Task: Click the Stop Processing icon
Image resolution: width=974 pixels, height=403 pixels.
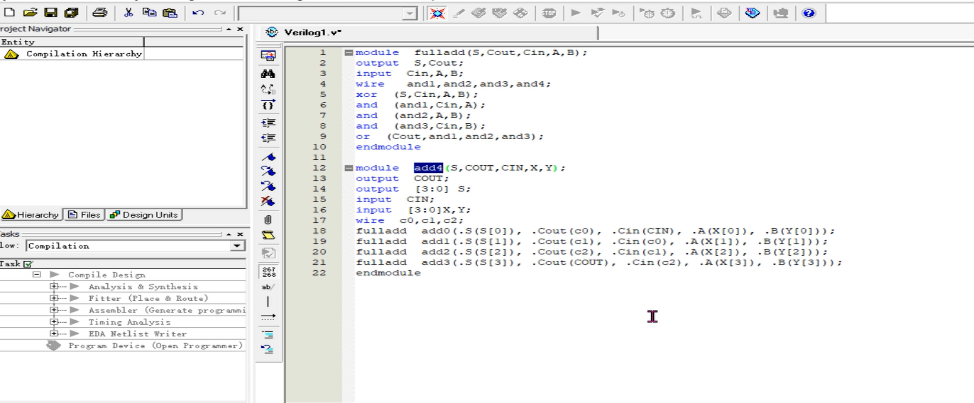Action: (548, 12)
